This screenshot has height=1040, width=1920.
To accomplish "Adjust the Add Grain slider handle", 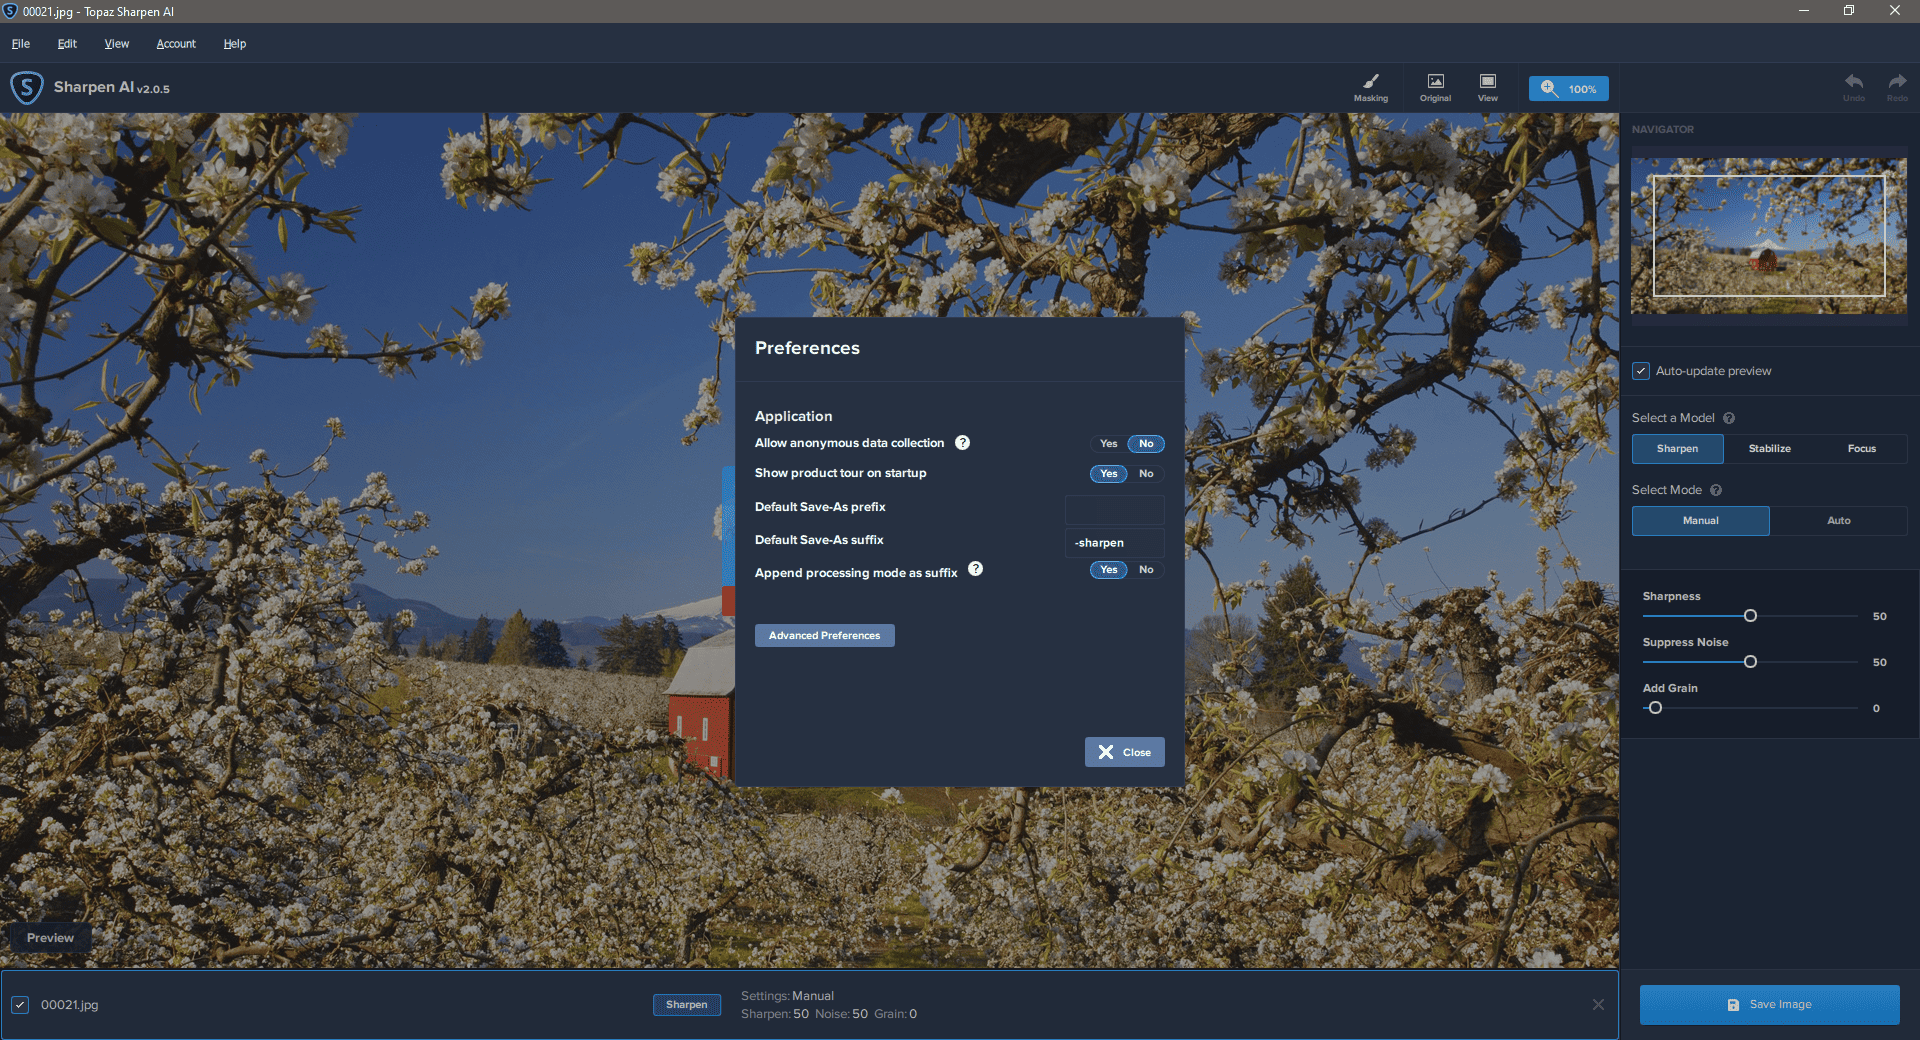I will click(x=1655, y=708).
